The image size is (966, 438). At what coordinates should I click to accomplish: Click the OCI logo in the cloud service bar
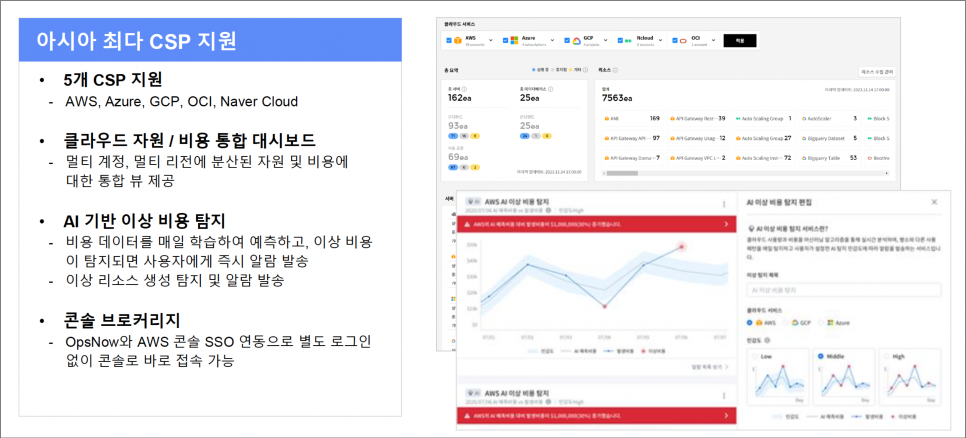(x=683, y=41)
